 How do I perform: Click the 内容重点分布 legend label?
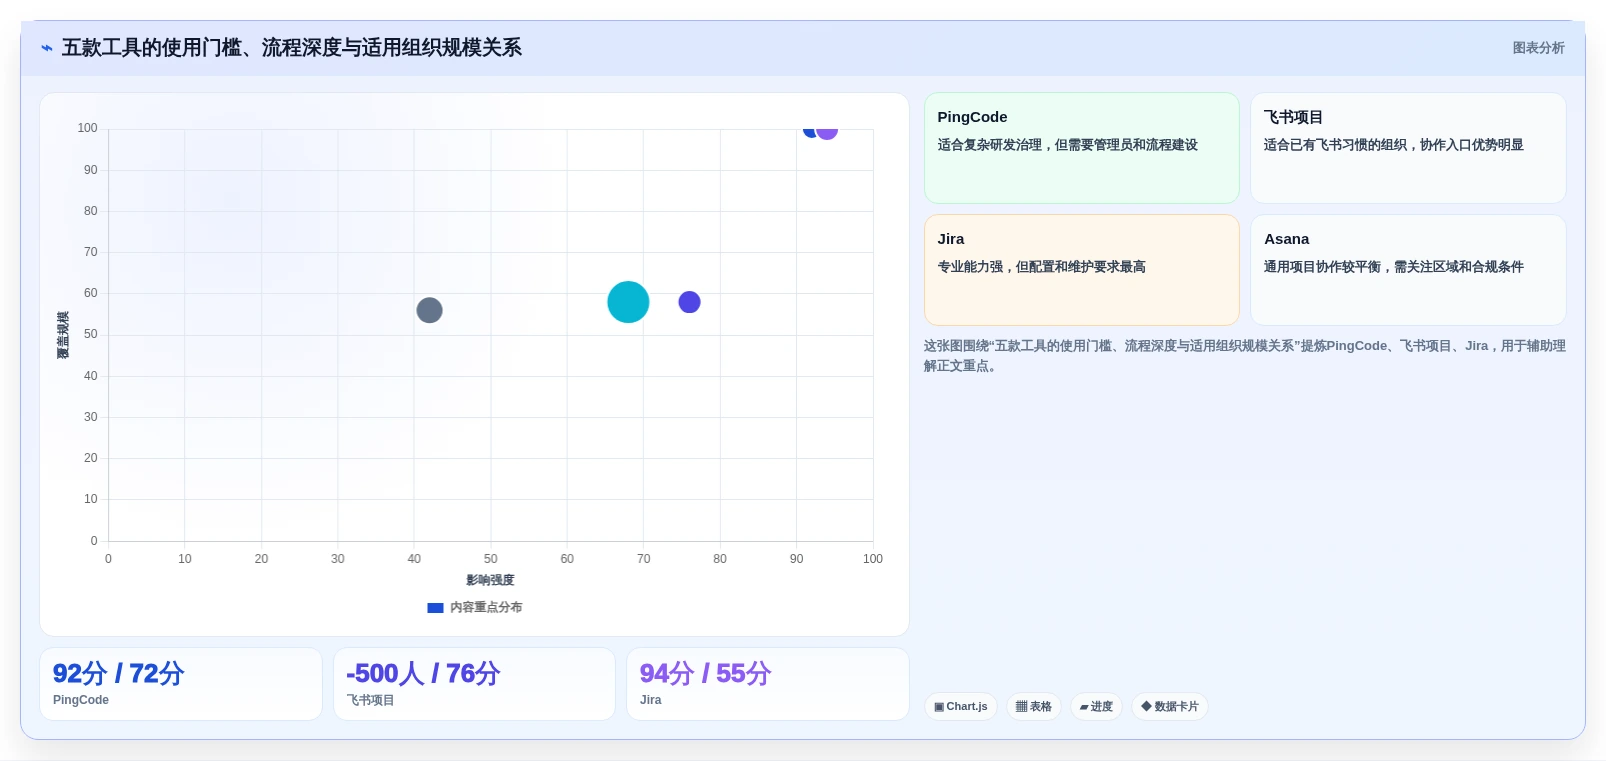[486, 607]
